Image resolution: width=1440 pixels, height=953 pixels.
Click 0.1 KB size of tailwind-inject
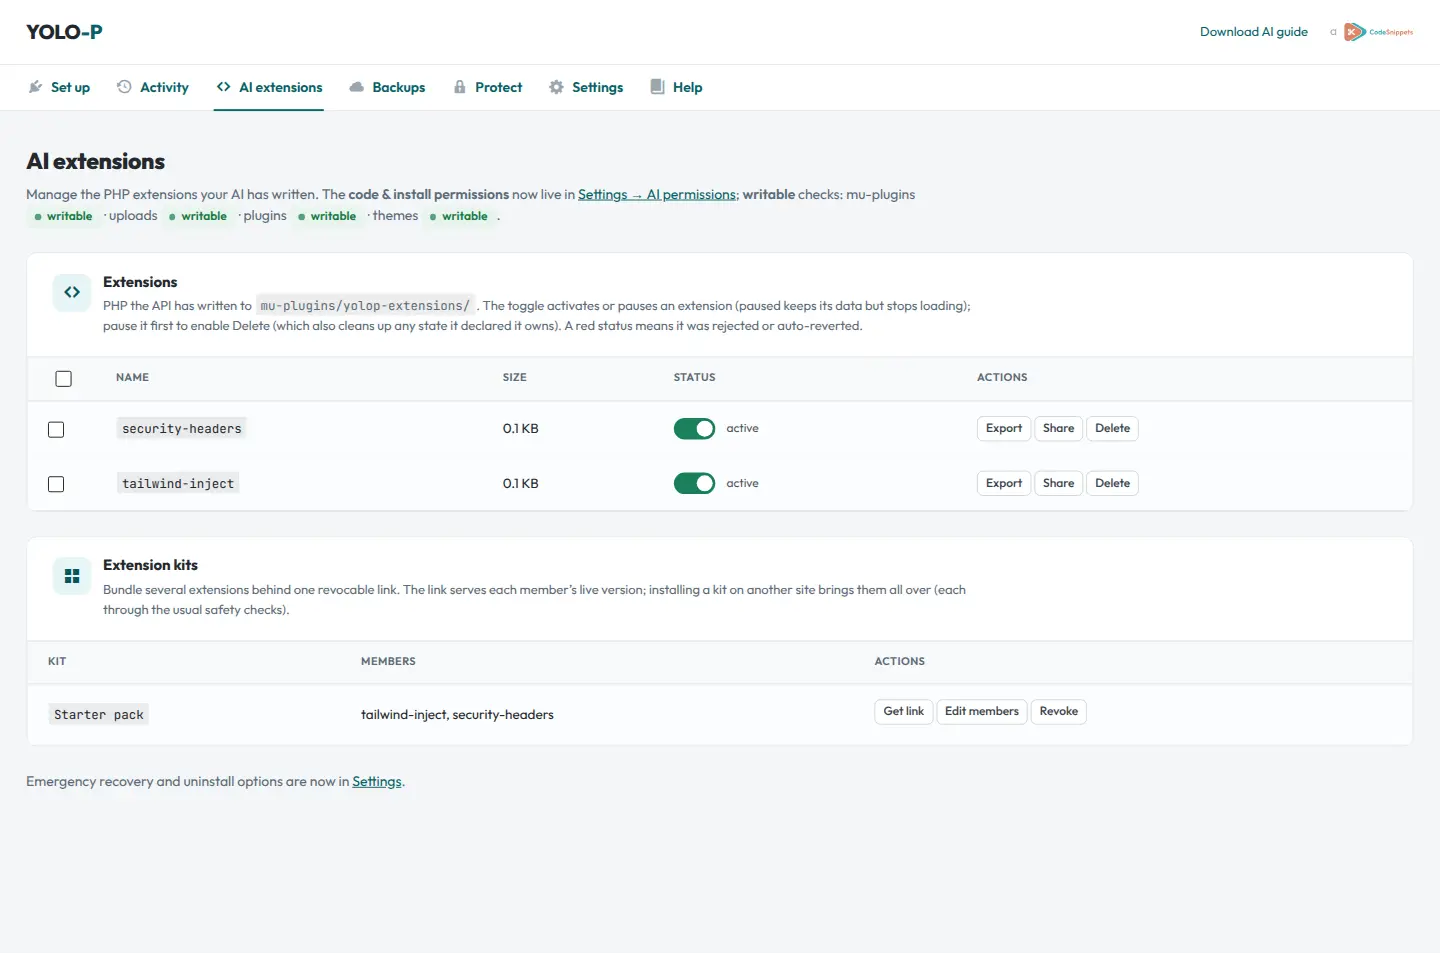point(520,484)
